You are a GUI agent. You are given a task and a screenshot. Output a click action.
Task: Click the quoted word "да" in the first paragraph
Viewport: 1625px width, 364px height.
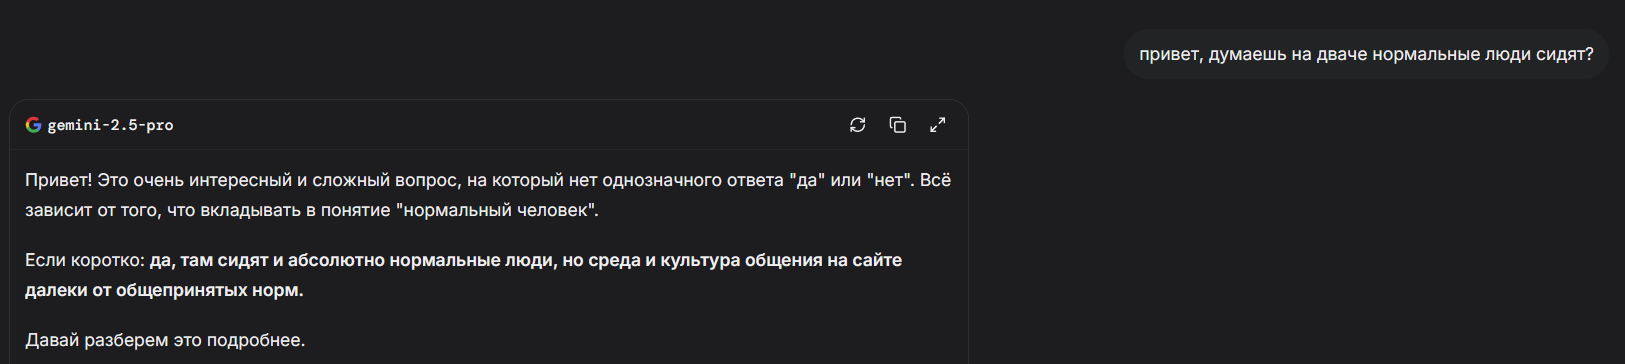coord(807,180)
